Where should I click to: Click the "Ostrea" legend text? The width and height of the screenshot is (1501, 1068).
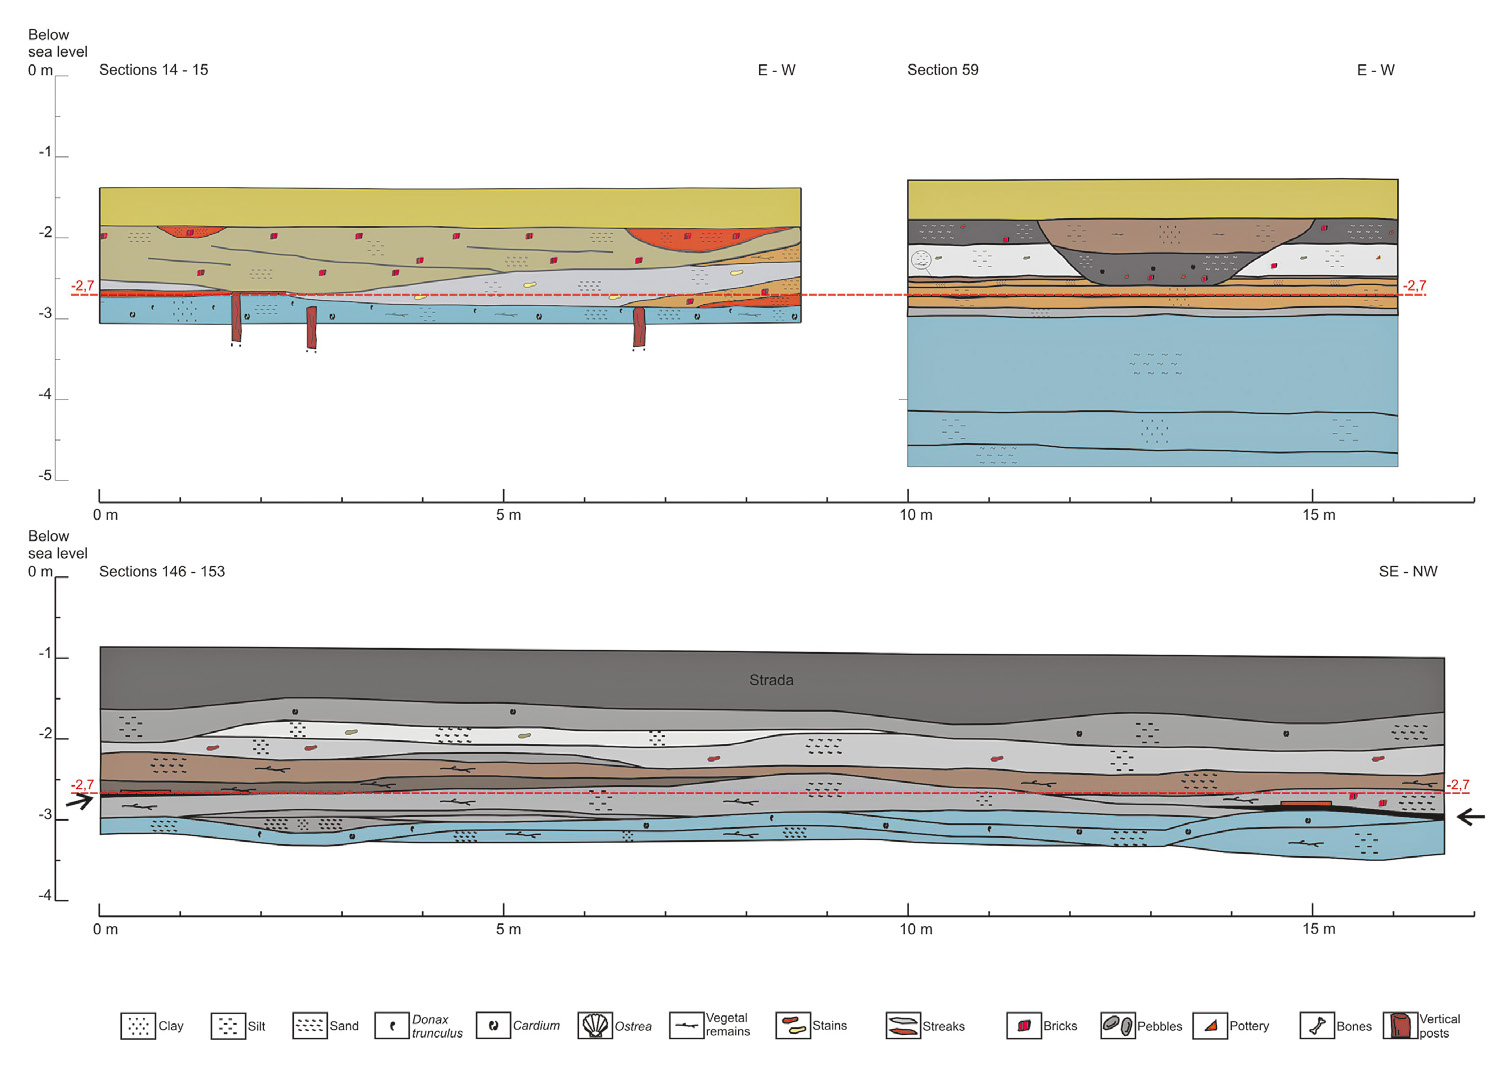(633, 1026)
